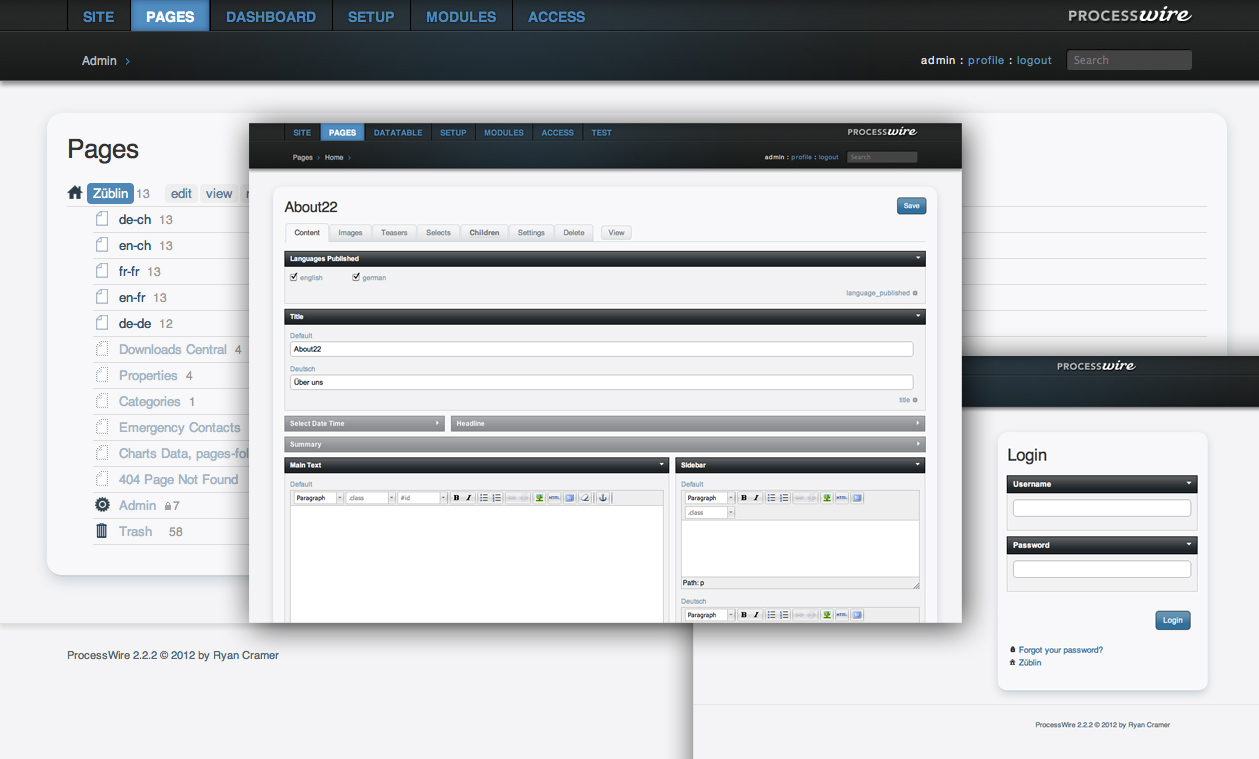Image resolution: width=1259 pixels, height=759 pixels.
Task: Open .class dropdown in Main Text editor
Action: [x=370, y=498]
